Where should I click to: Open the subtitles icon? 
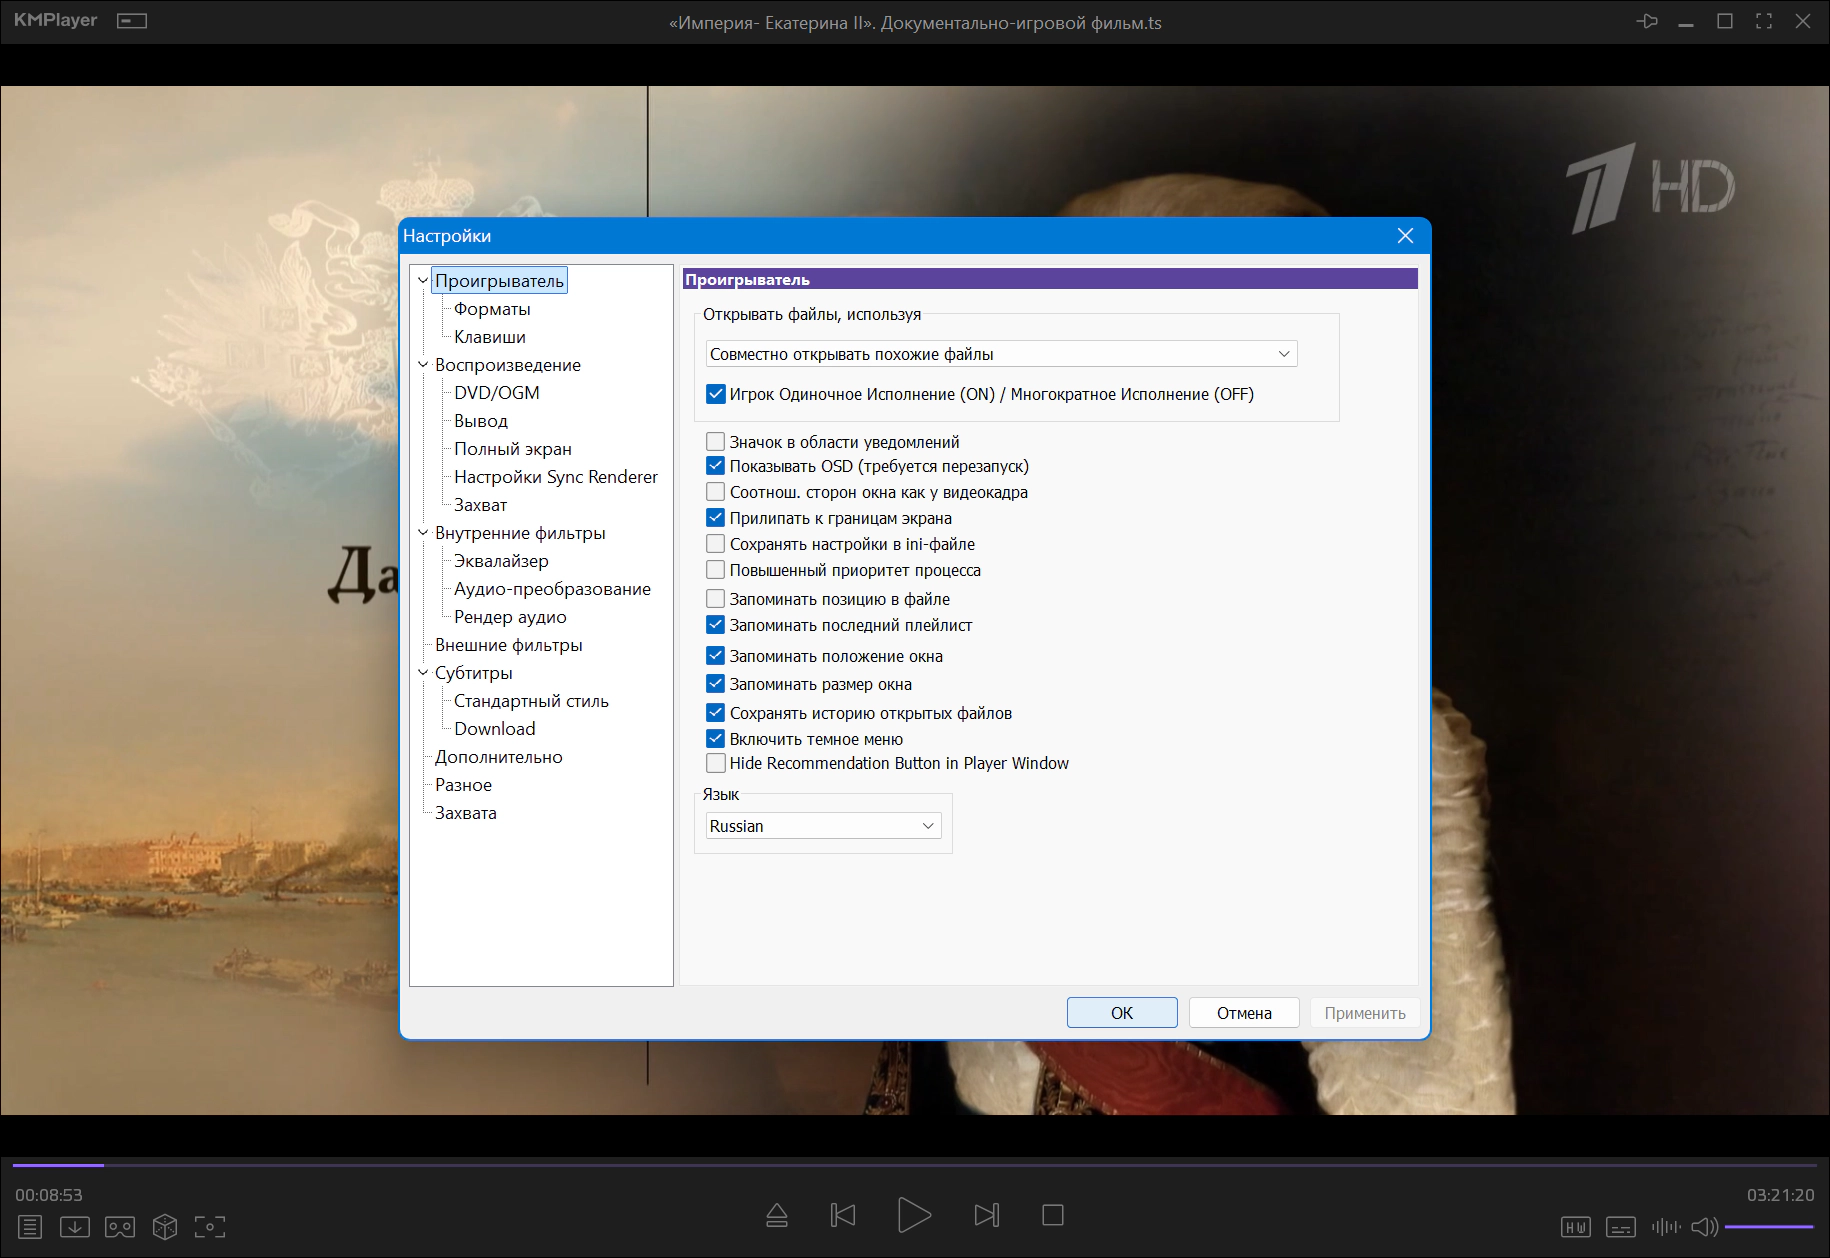(x=1621, y=1226)
